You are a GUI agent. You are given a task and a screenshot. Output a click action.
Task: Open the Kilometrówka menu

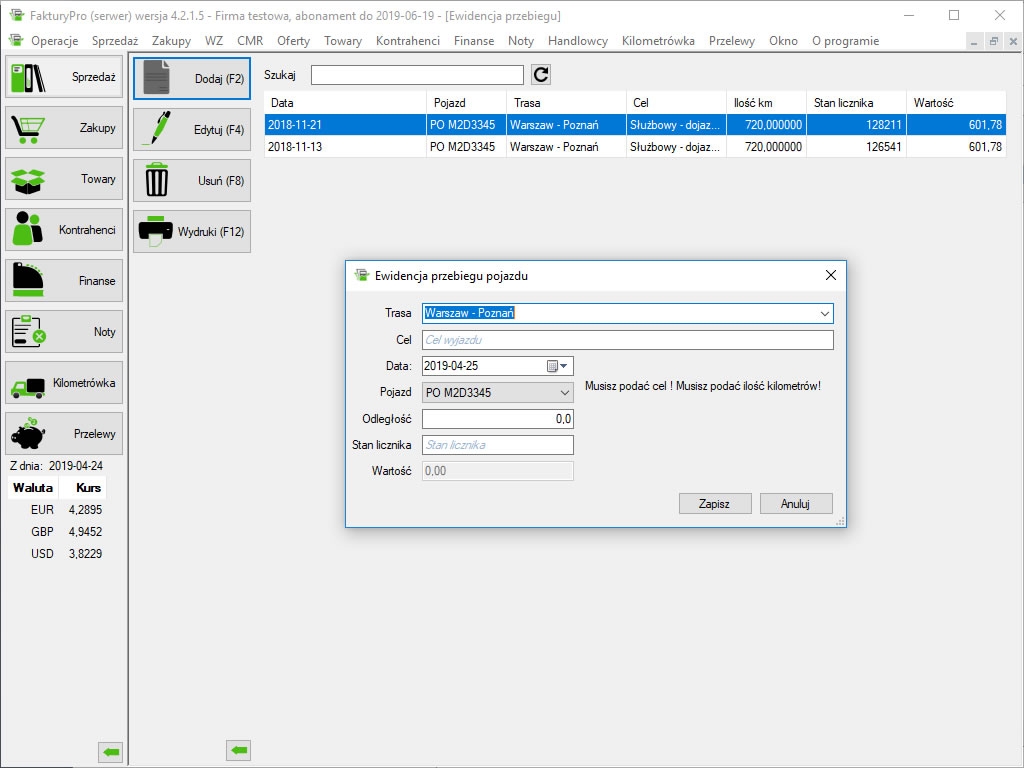tap(657, 41)
